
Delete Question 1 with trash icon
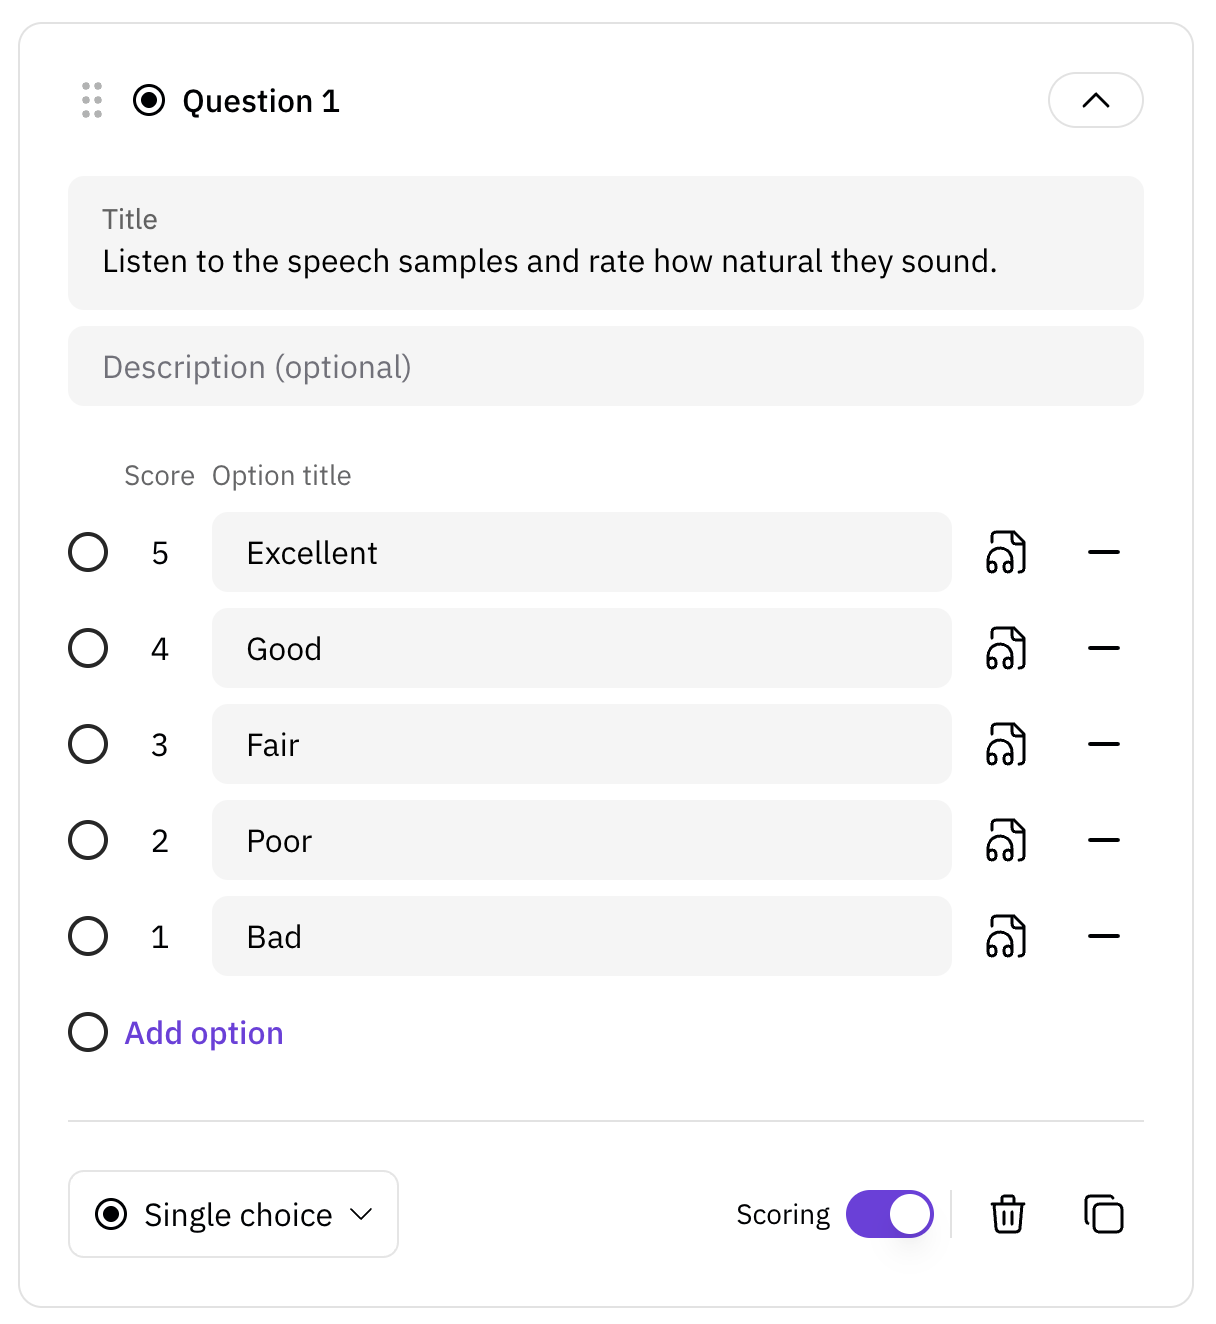click(x=1007, y=1214)
